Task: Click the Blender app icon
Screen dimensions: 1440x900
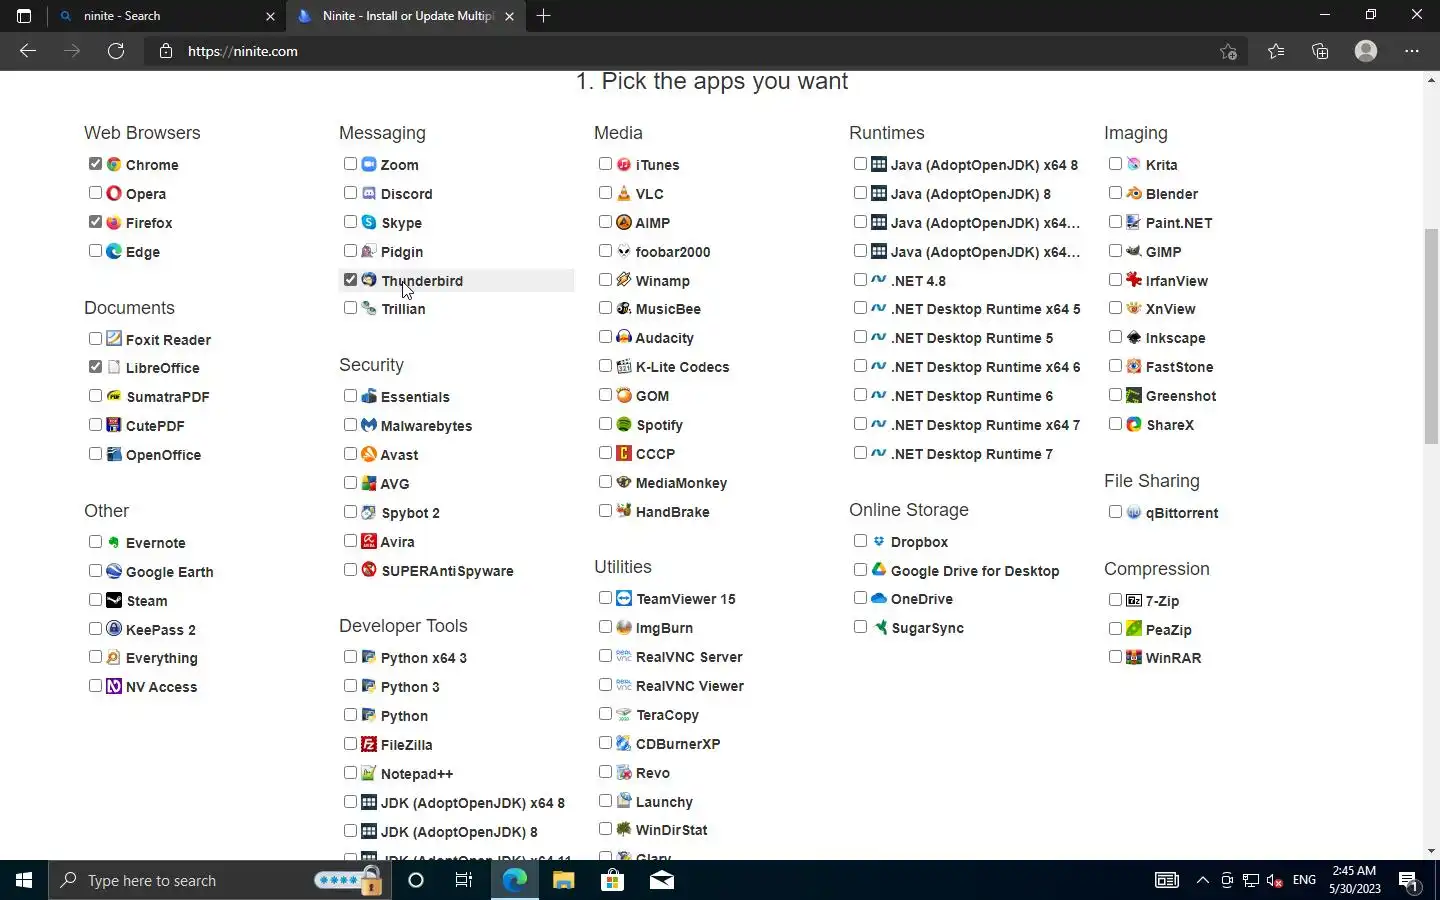Action: 1134,193
